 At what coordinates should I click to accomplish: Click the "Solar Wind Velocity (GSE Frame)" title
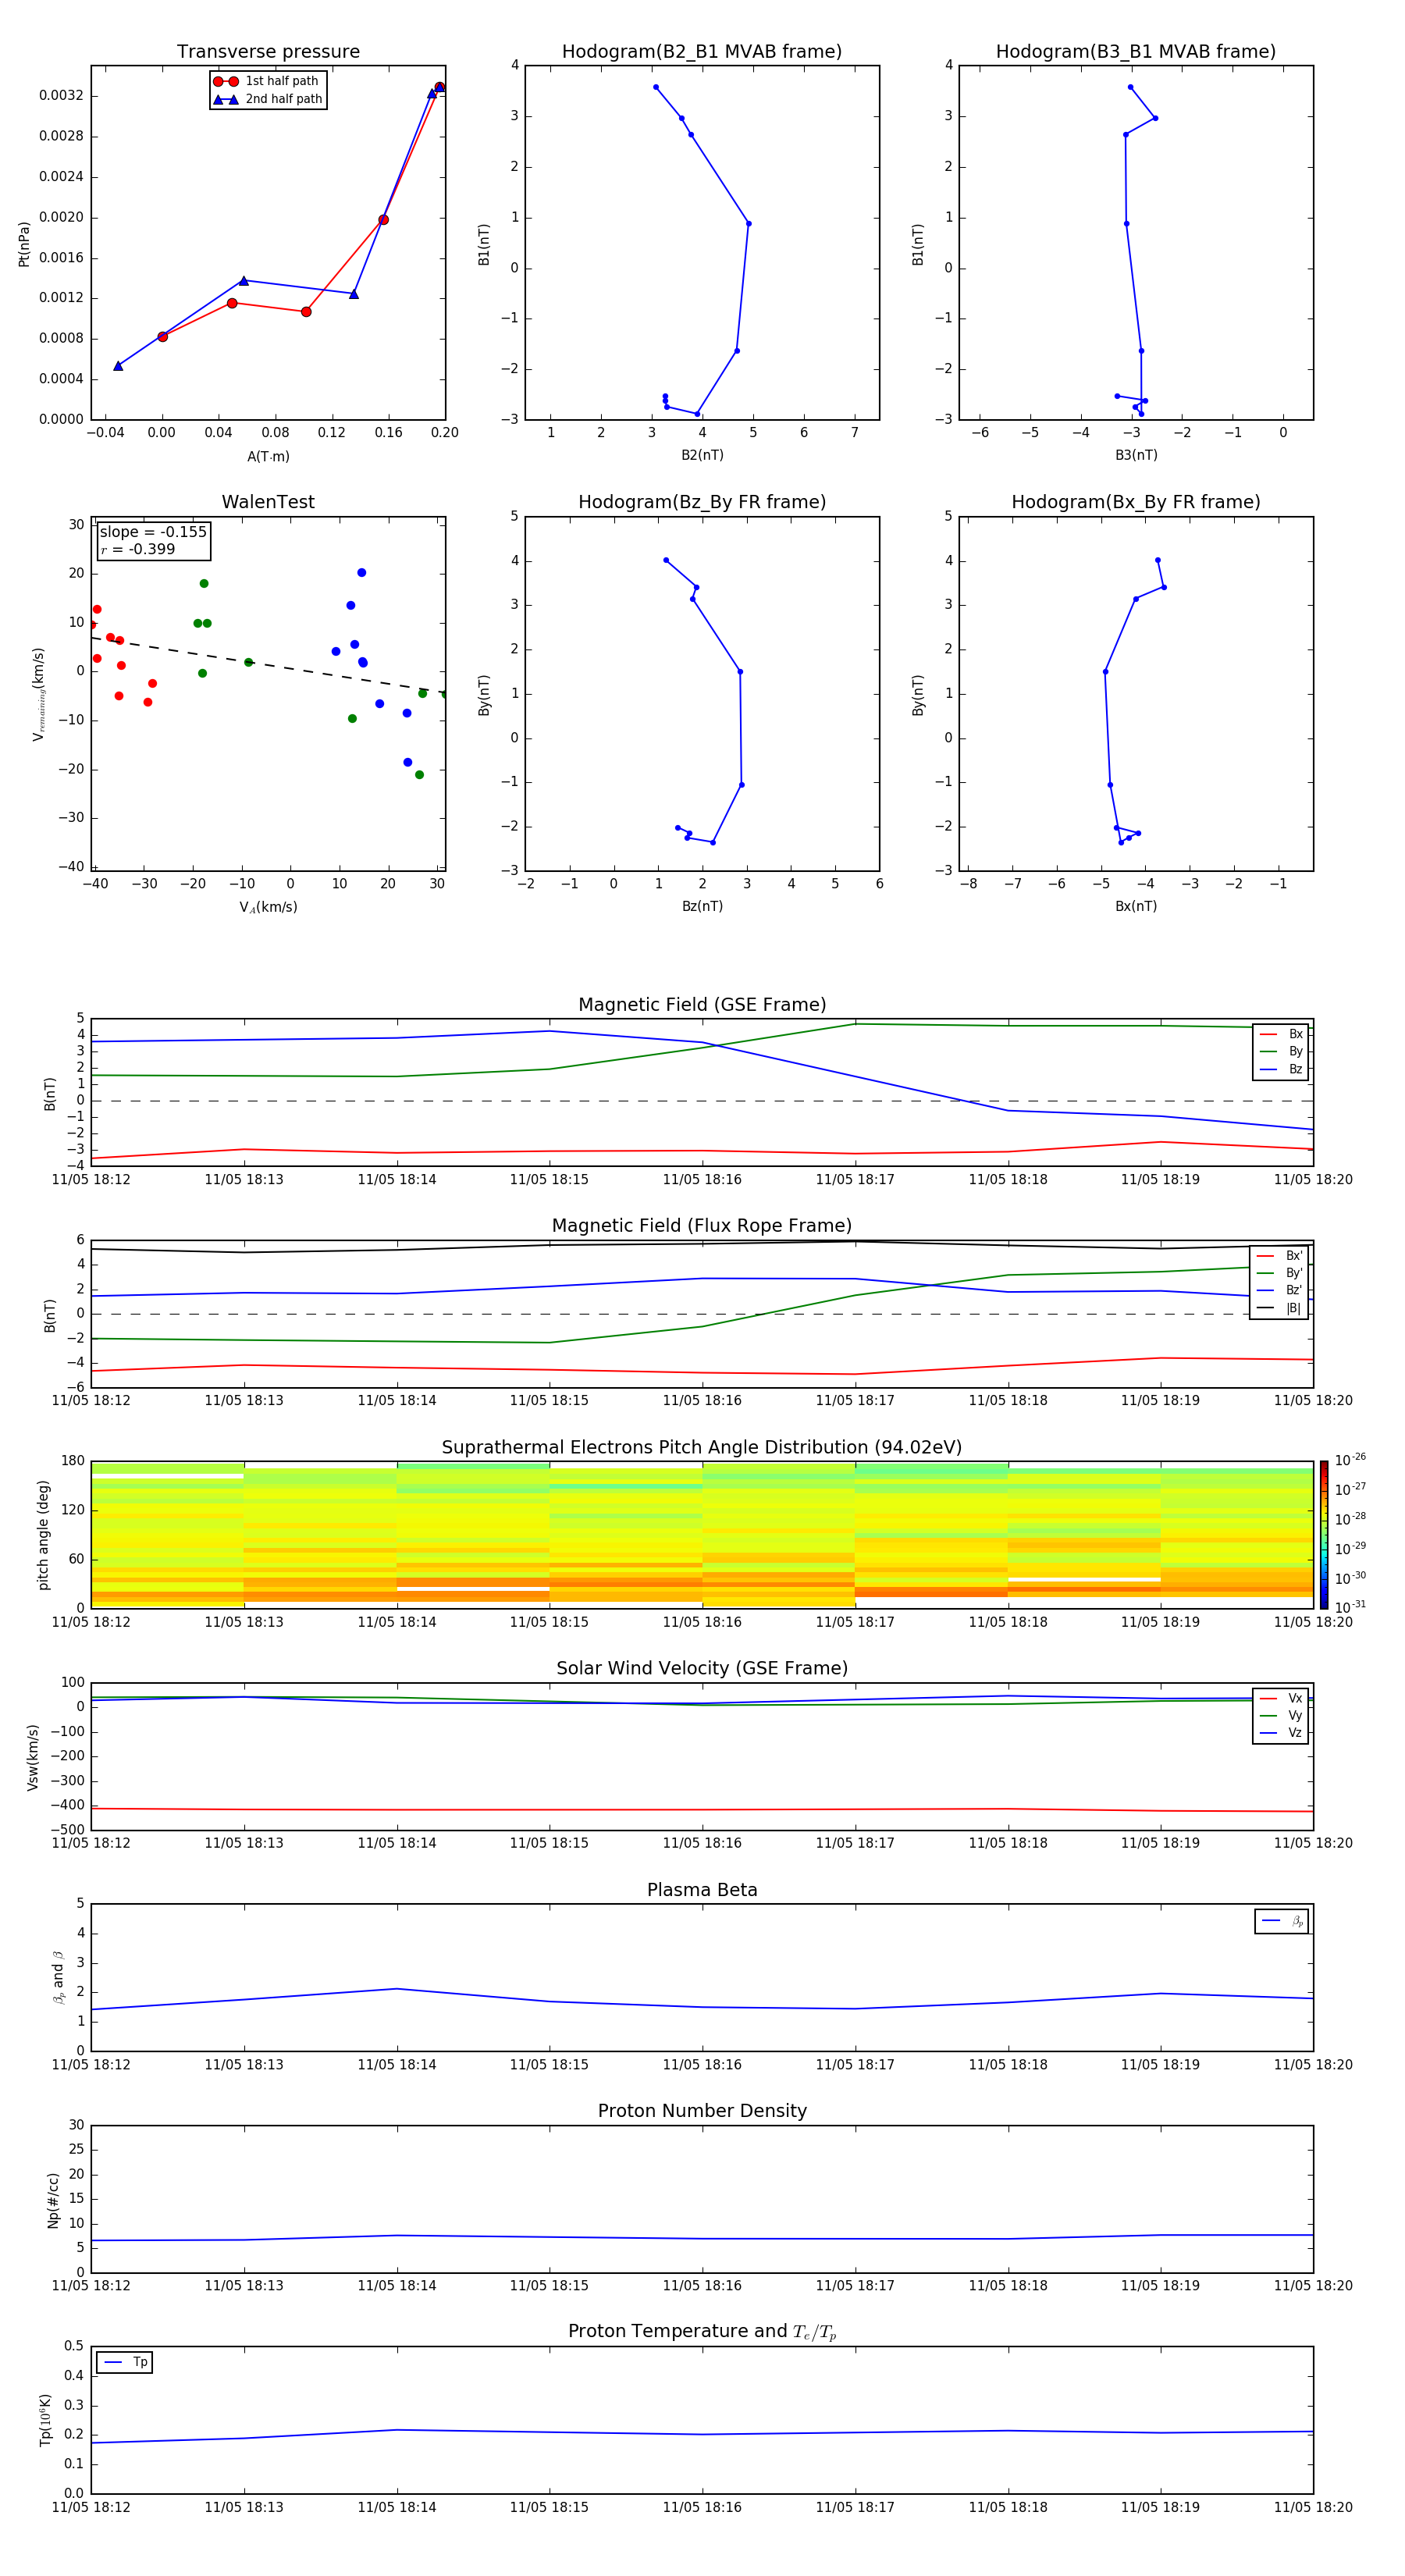702,1668
